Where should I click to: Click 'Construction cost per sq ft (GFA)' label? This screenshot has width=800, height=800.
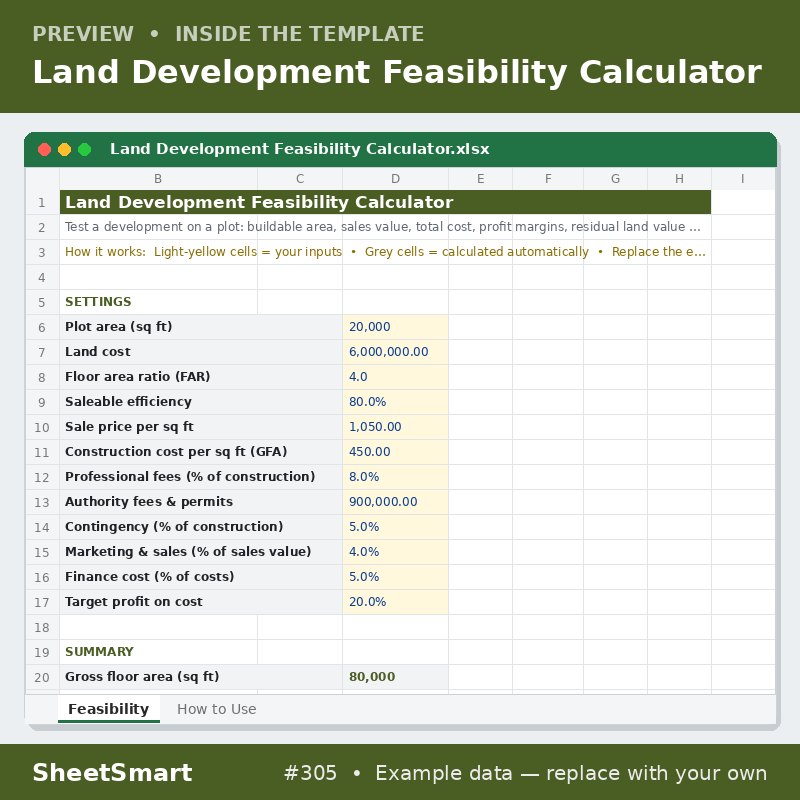coord(176,452)
